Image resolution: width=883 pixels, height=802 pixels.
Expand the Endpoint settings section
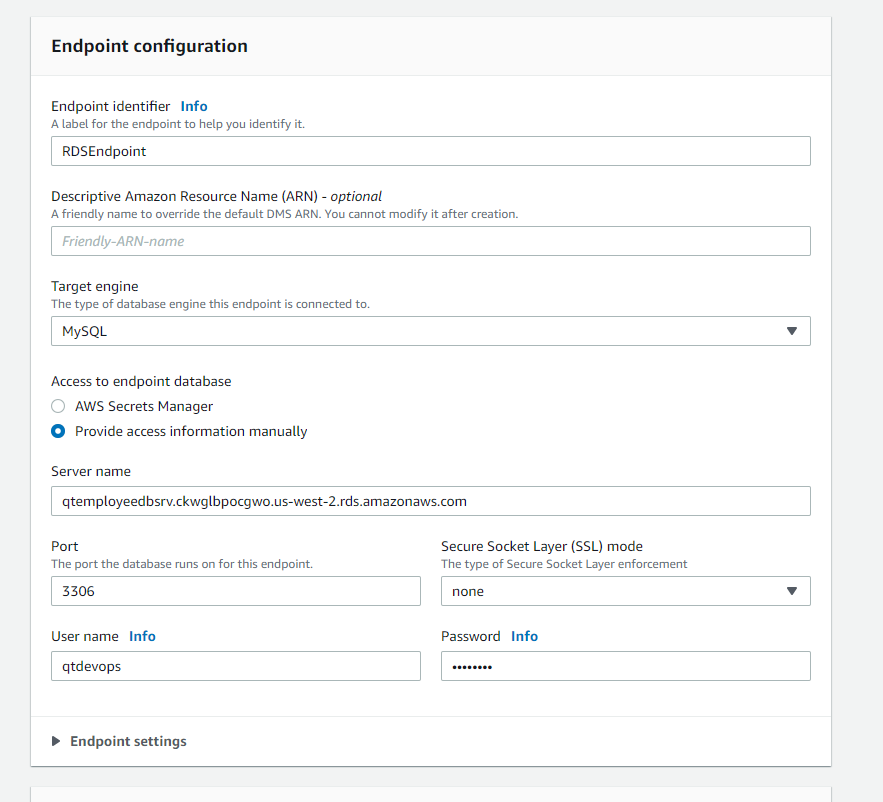[119, 741]
